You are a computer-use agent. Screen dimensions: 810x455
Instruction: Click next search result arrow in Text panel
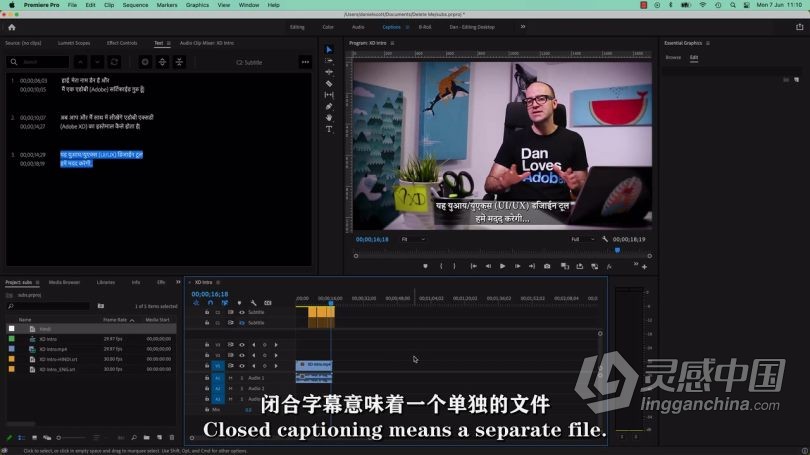97,62
